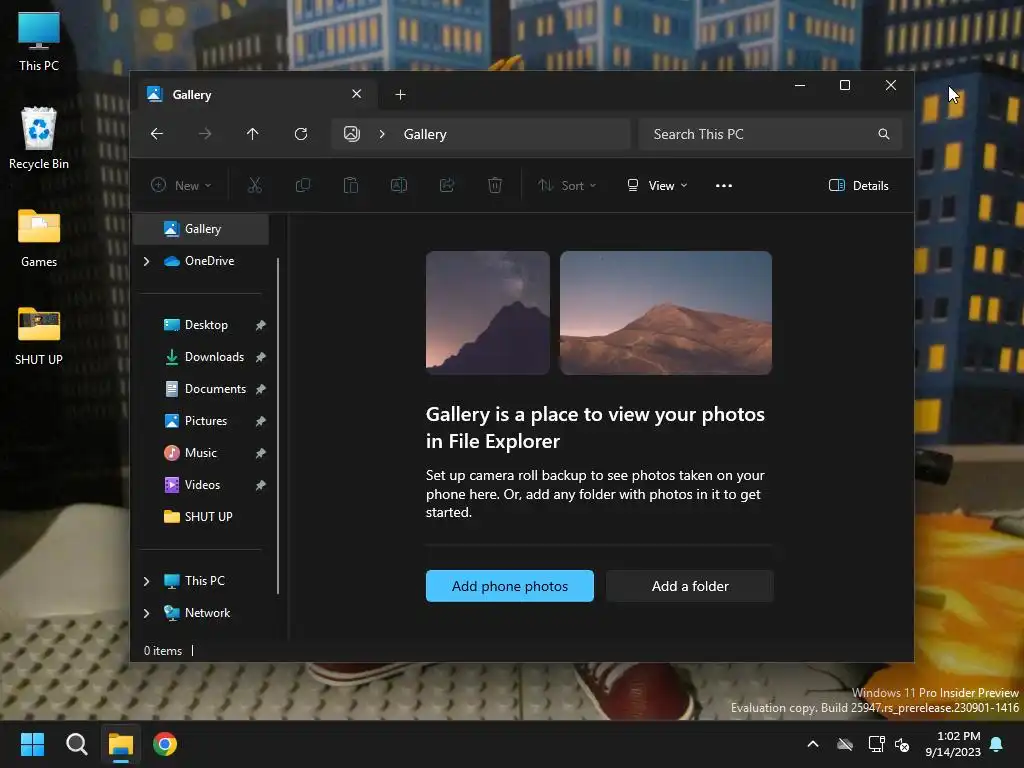Launch Google Chrome from the taskbar
The width and height of the screenshot is (1024, 768).
tap(165, 744)
